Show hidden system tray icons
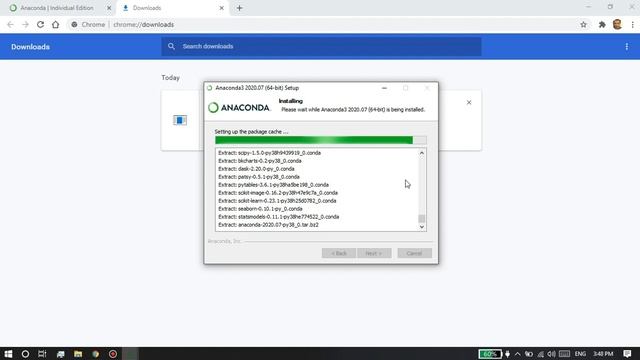 (518, 354)
